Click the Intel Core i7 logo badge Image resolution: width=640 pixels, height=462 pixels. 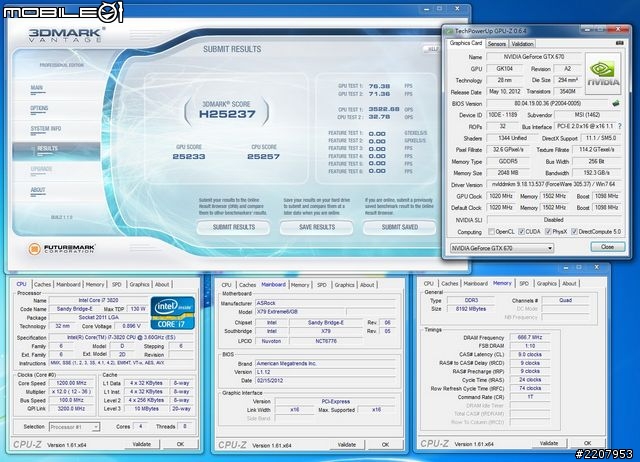tap(173, 313)
